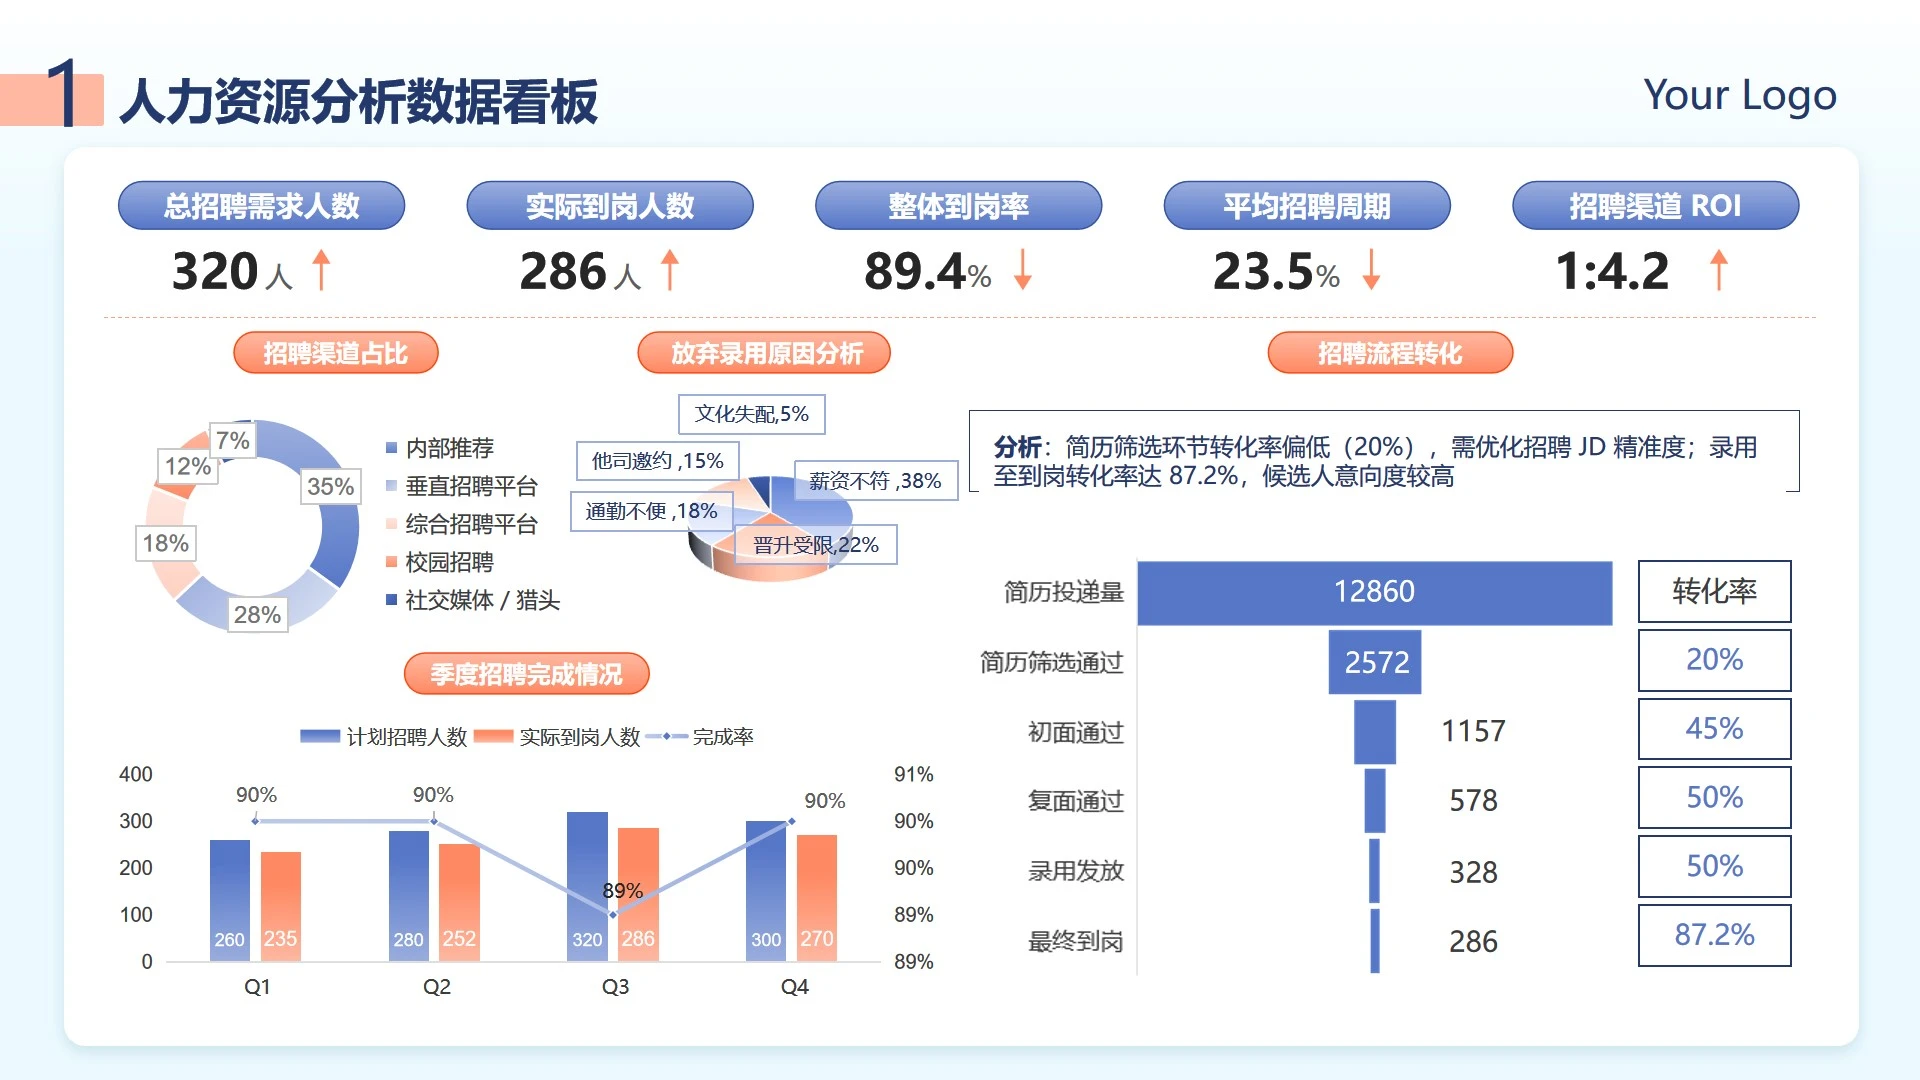The height and width of the screenshot is (1080, 1920).
Task: Switch to the 招聘渠道占比 section header
Action: [x=335, y=352]
